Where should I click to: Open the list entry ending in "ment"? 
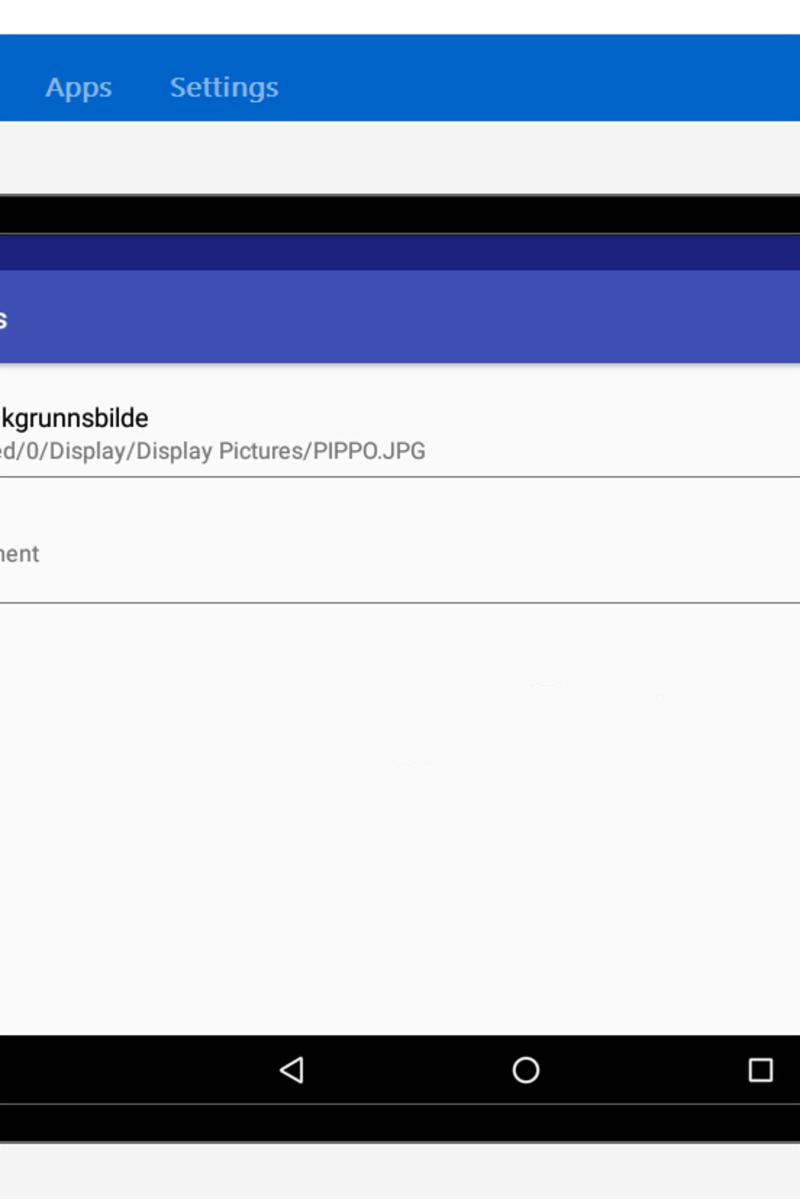400,540
